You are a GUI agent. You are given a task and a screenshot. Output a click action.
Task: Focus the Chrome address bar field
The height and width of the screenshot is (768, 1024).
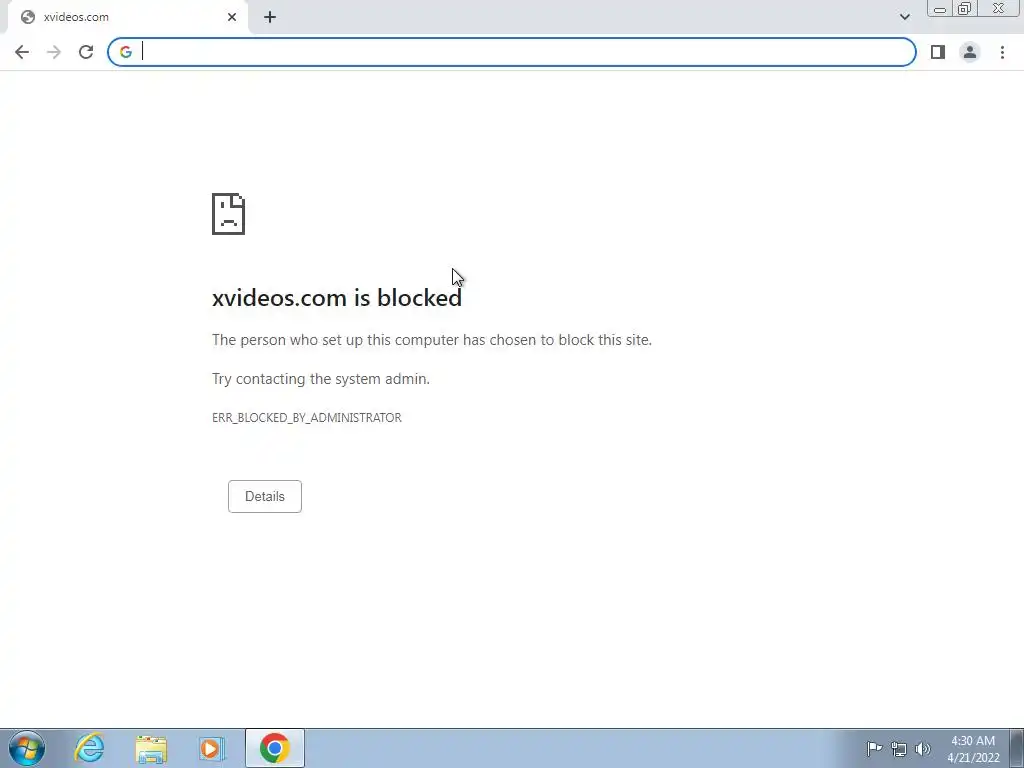pyautogui.click(x=512, y=52)
